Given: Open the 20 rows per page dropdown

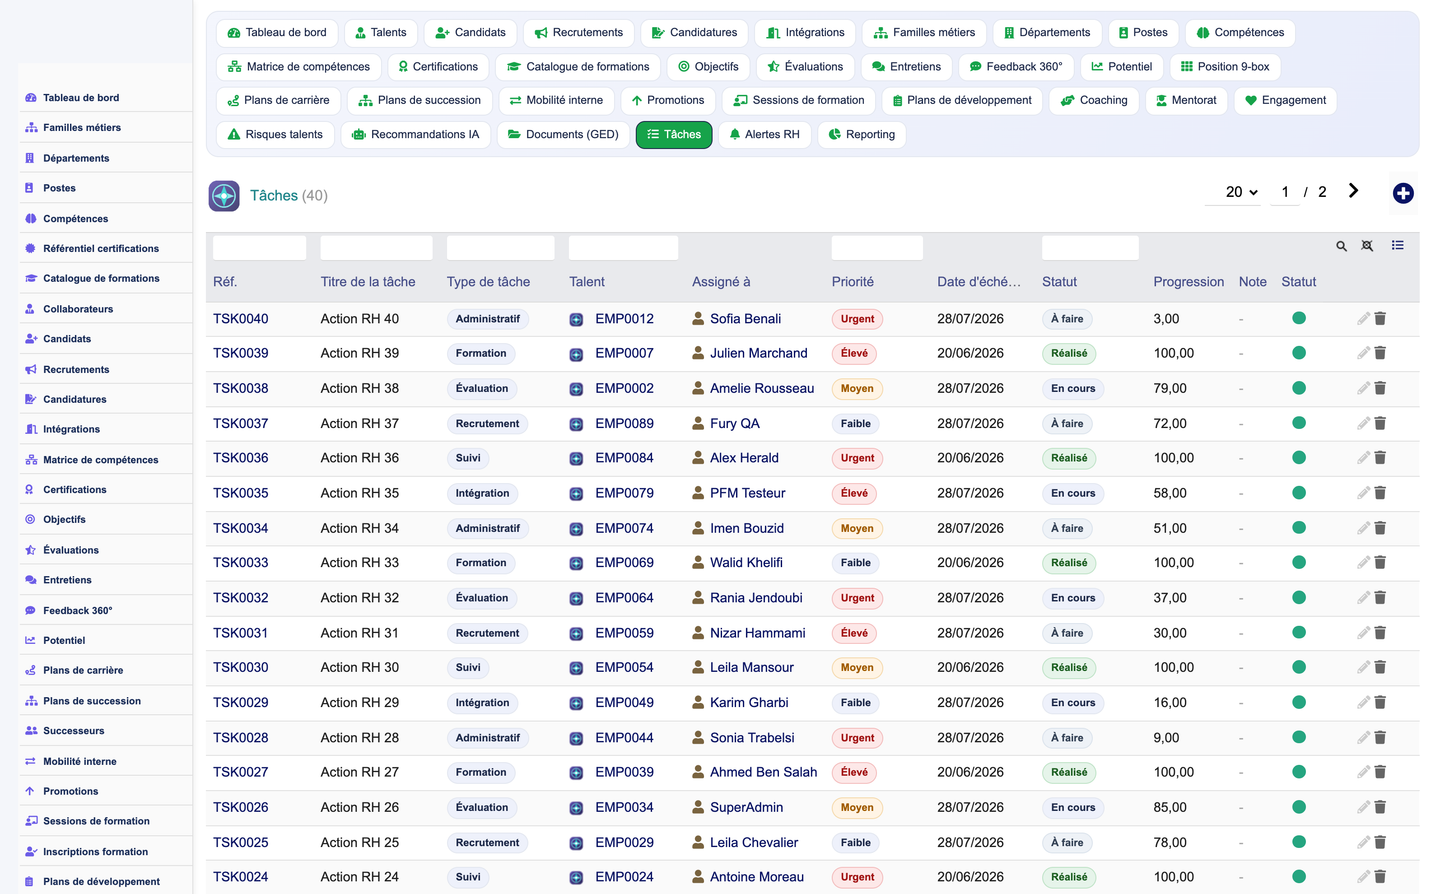Looking at the screenshot, I should (1242, 192).
